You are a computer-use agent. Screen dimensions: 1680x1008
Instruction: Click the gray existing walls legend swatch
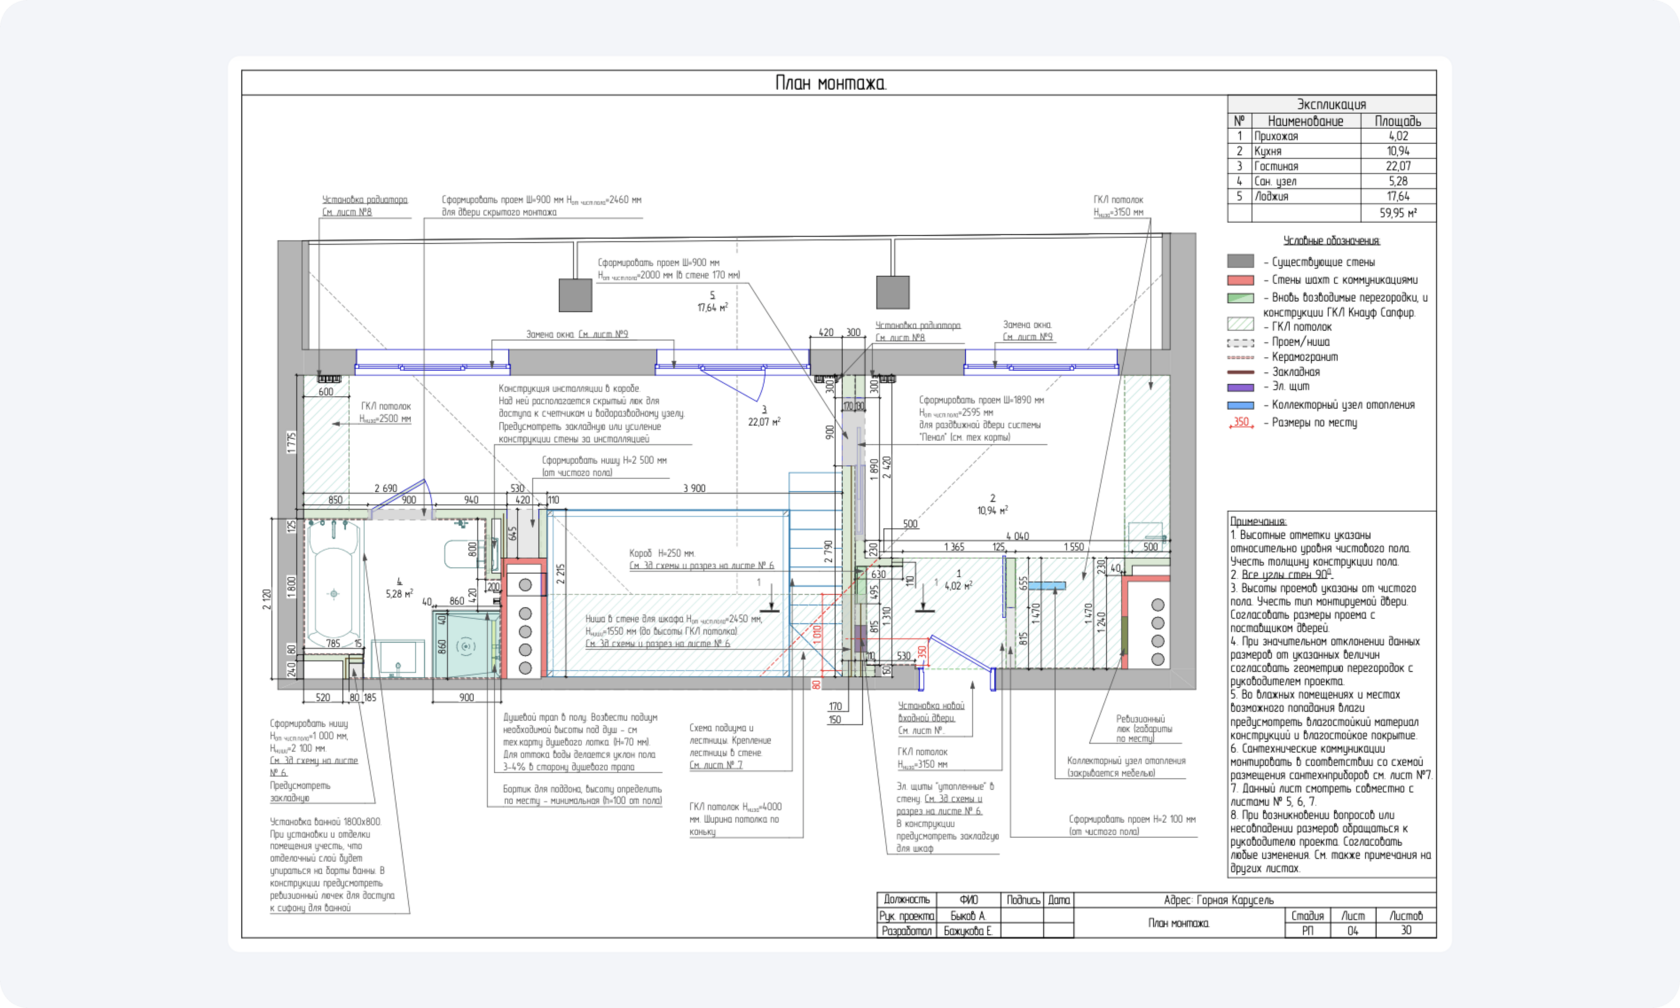click(1240, 262)
